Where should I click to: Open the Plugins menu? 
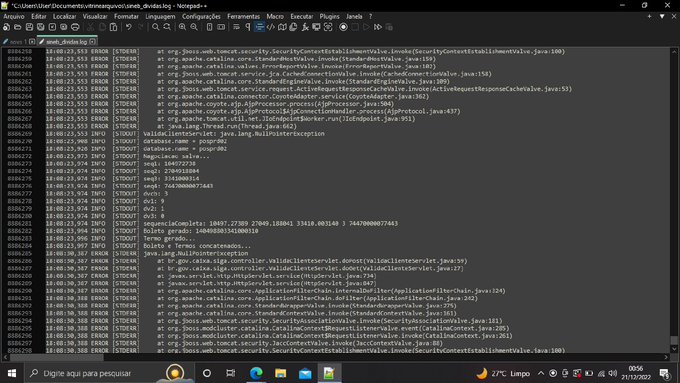330,16
